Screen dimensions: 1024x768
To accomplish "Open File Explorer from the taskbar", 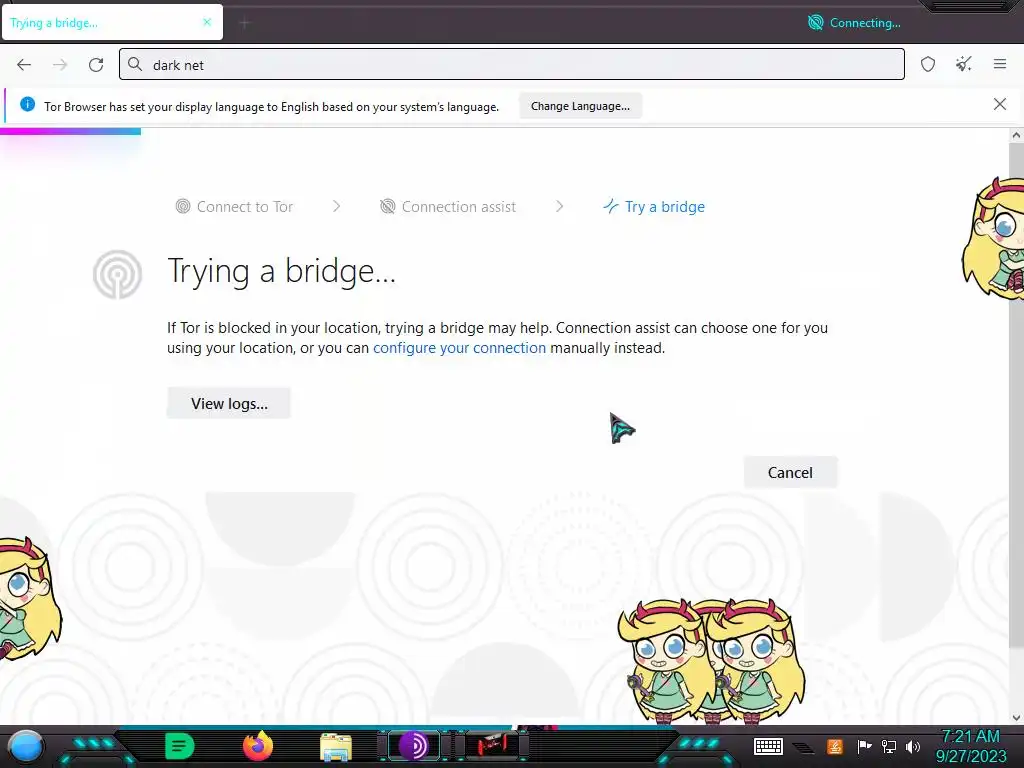I will 336,747.
